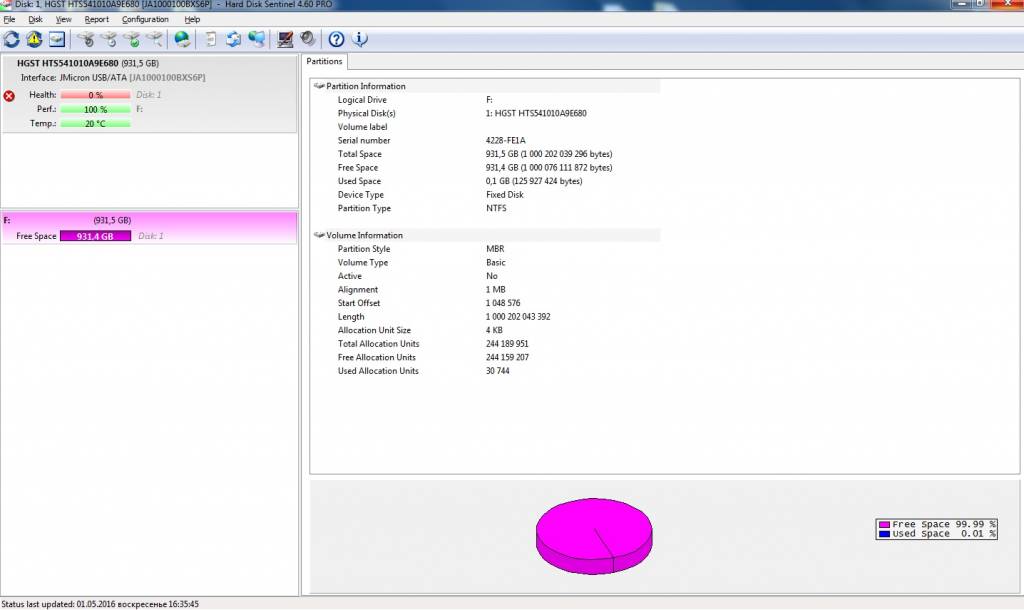Open Help via the question mark icon
This screenshot has height=610, width=1024.
click(x=336, y=39)
